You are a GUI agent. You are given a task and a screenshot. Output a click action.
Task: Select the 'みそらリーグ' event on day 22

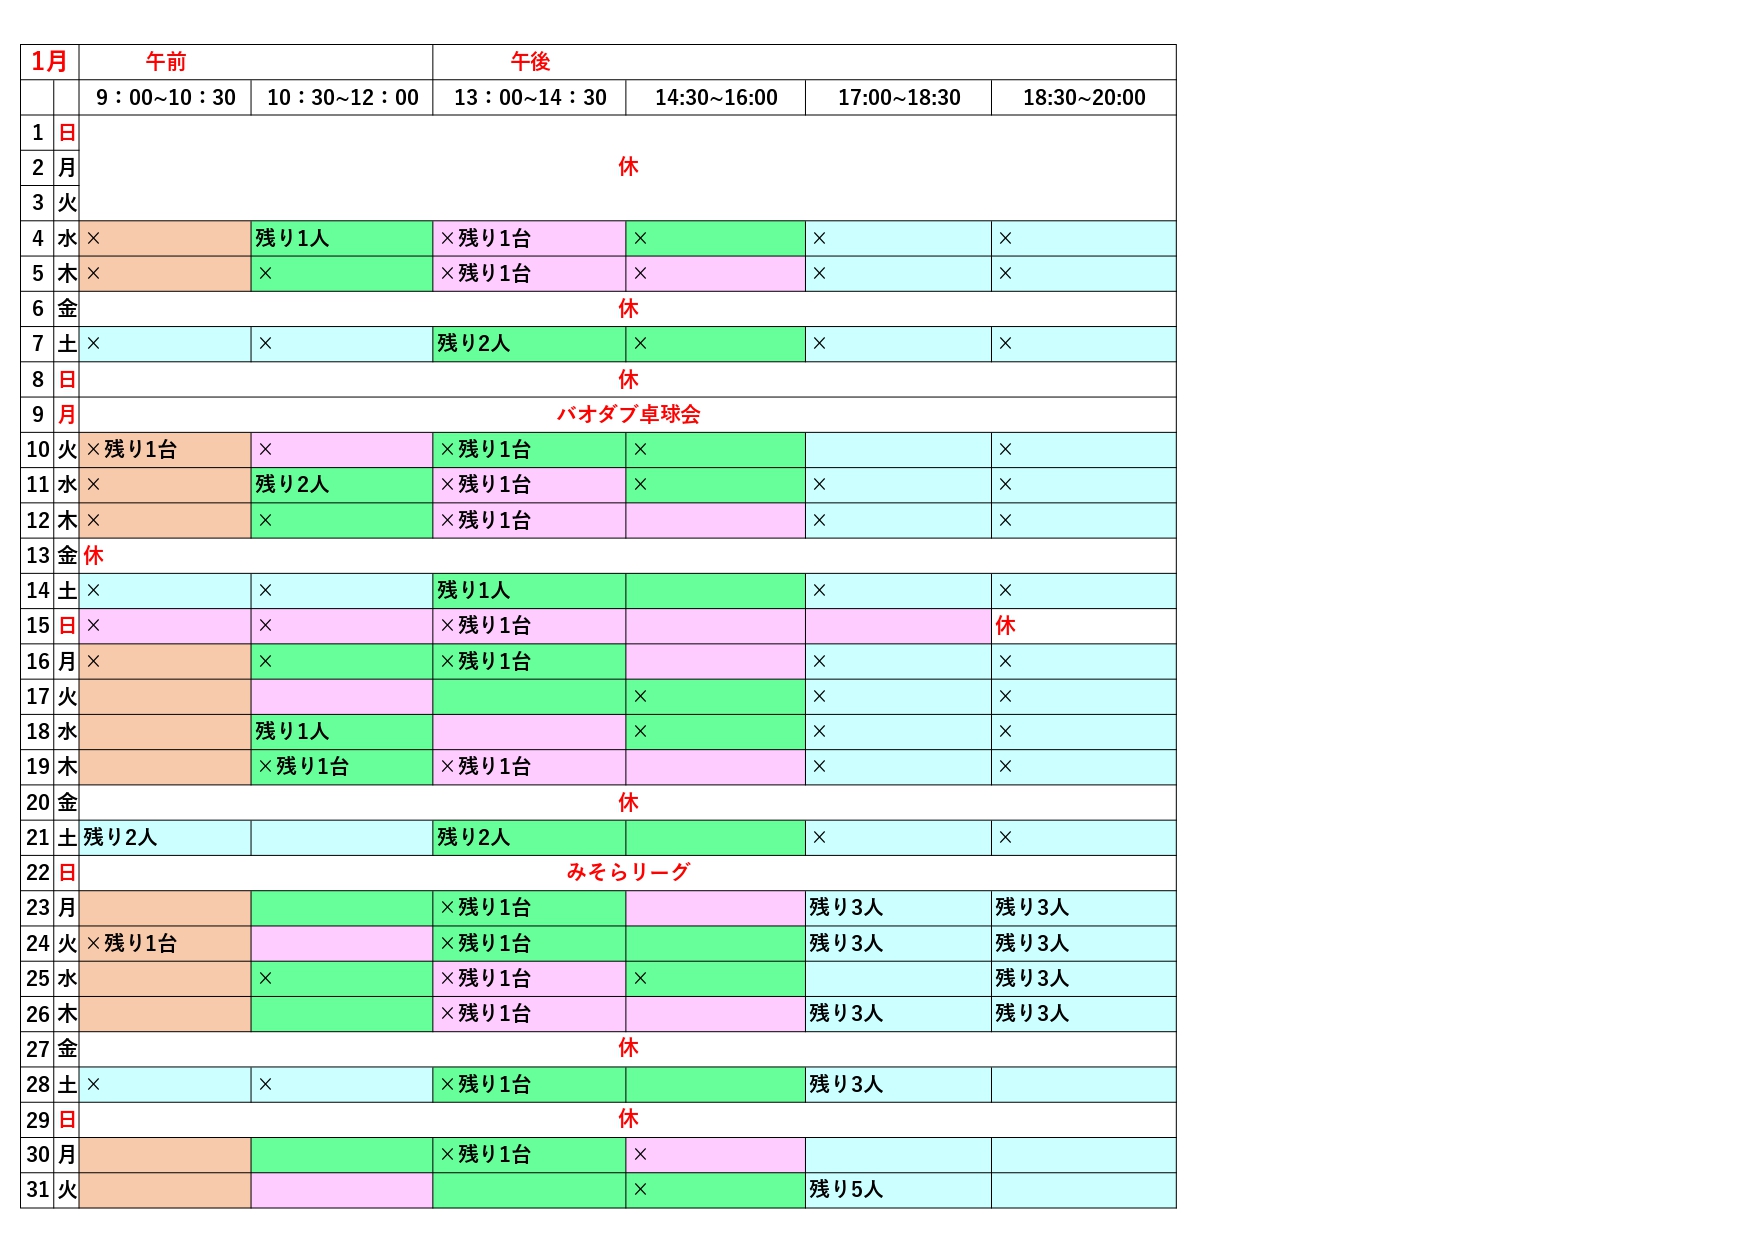point(628,872)
